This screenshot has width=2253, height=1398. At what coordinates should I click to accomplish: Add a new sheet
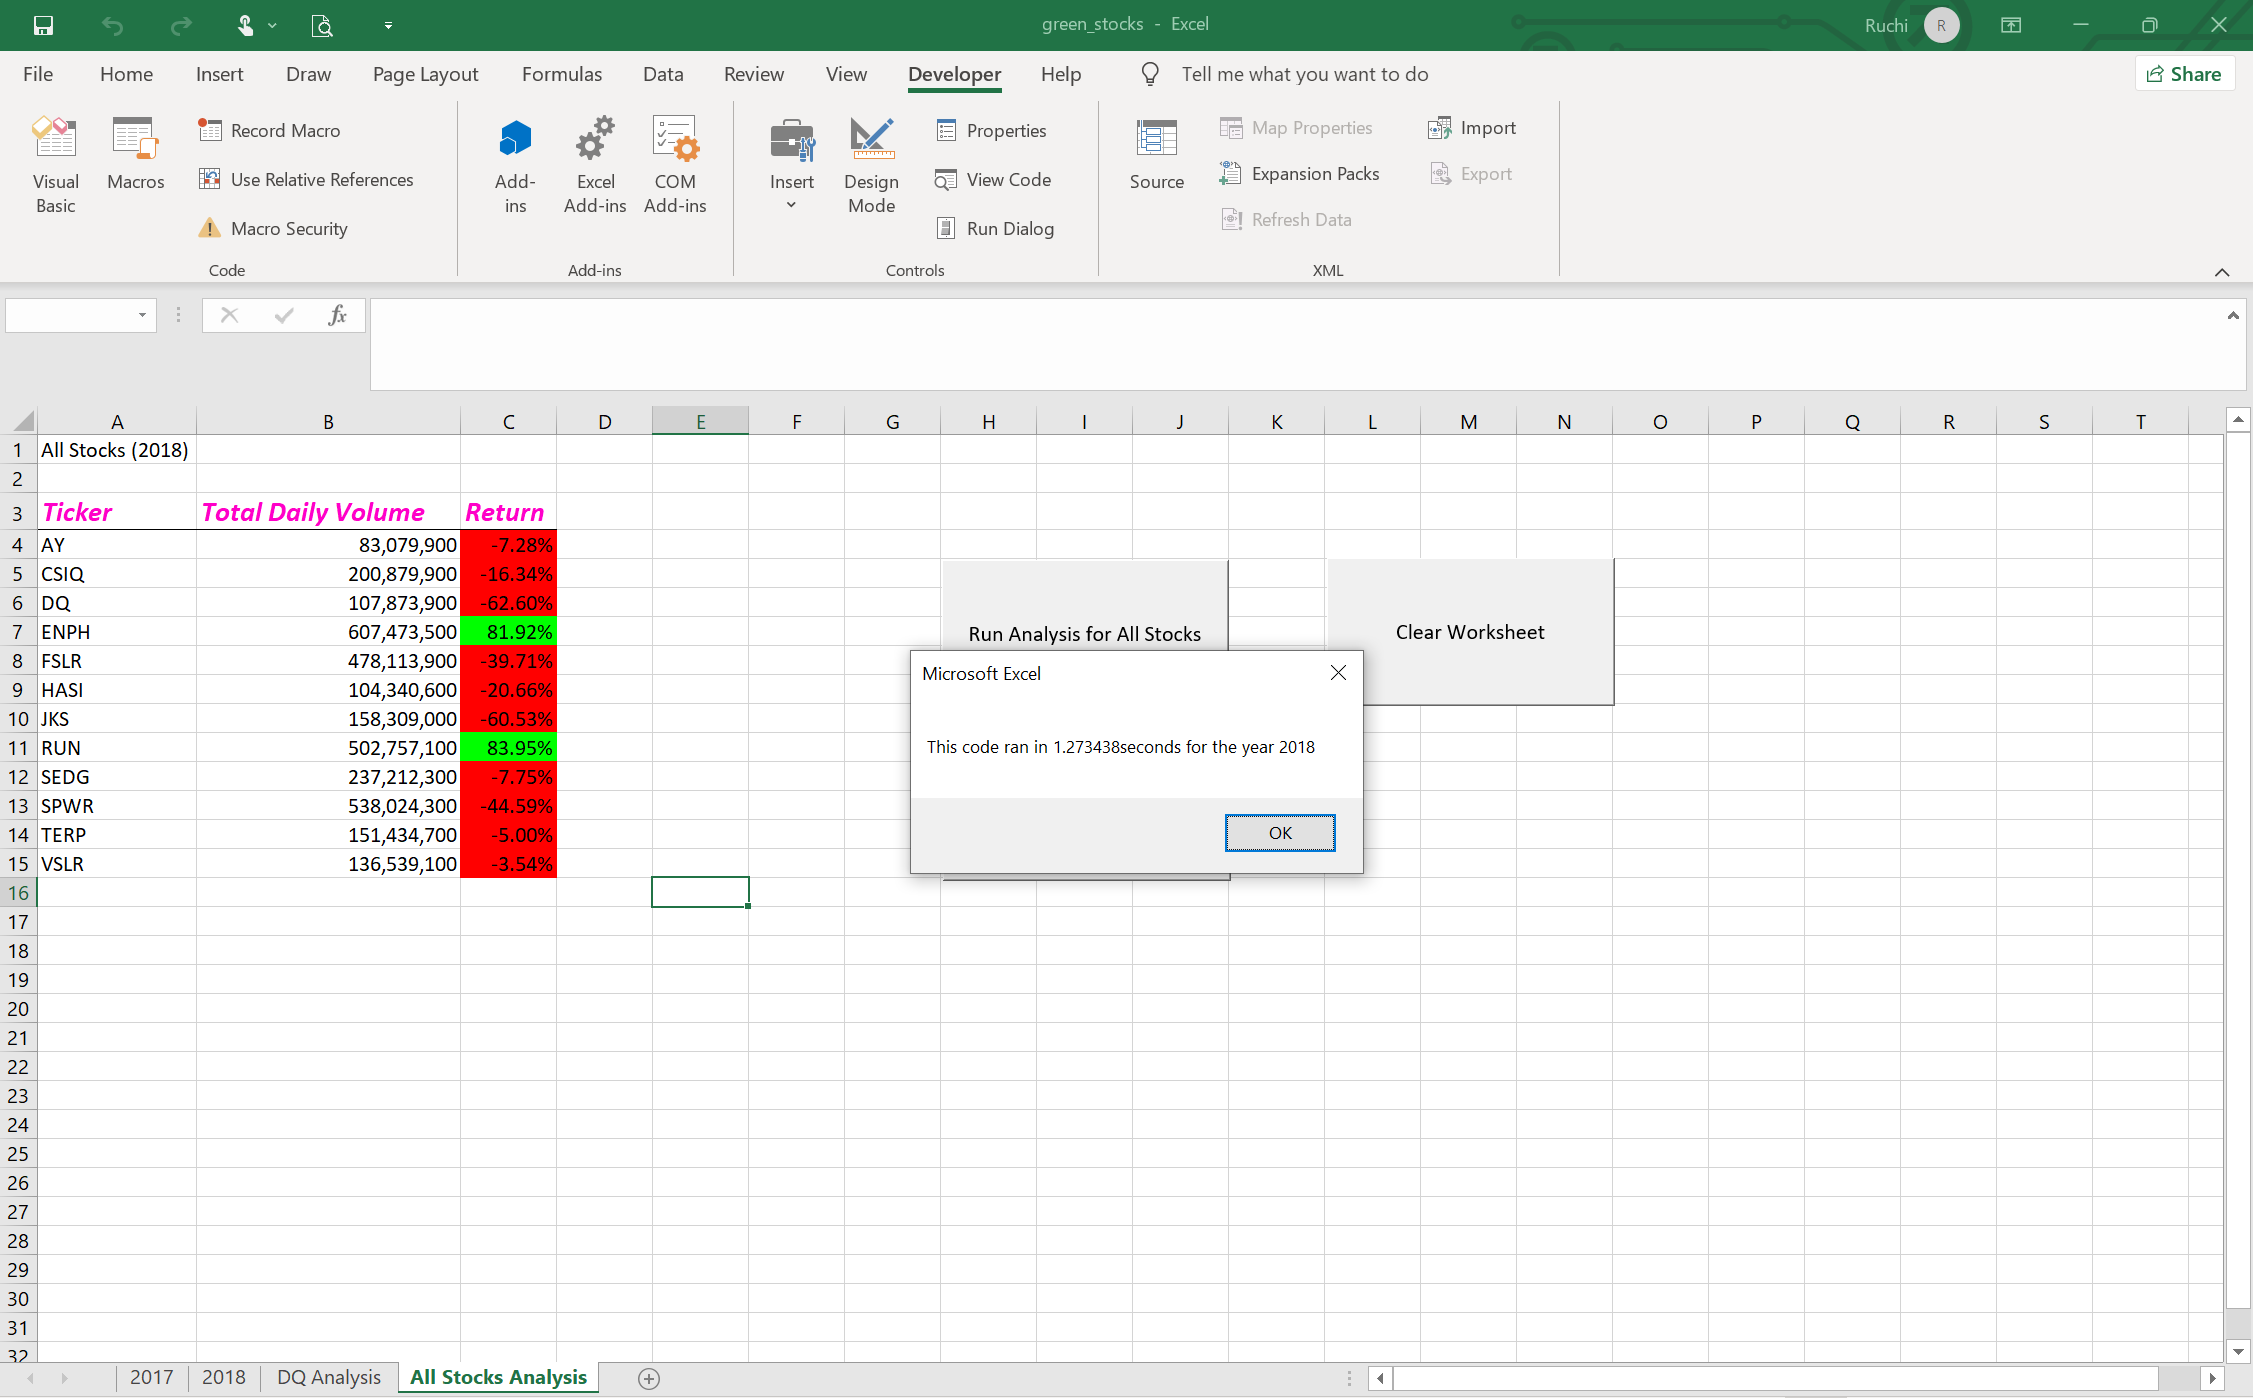pos(649,1378)
